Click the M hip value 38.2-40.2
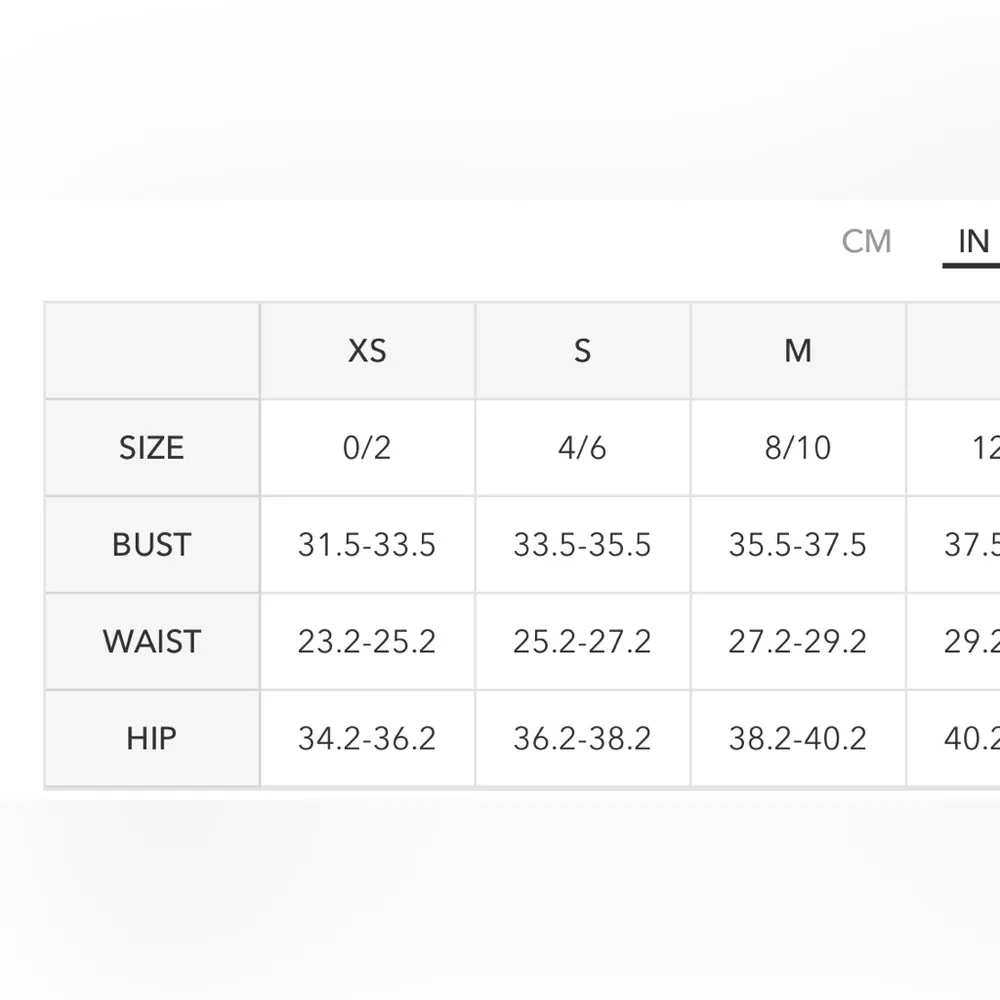The height and width of the screenshot is (1000, 1000). tap(797, 738)
